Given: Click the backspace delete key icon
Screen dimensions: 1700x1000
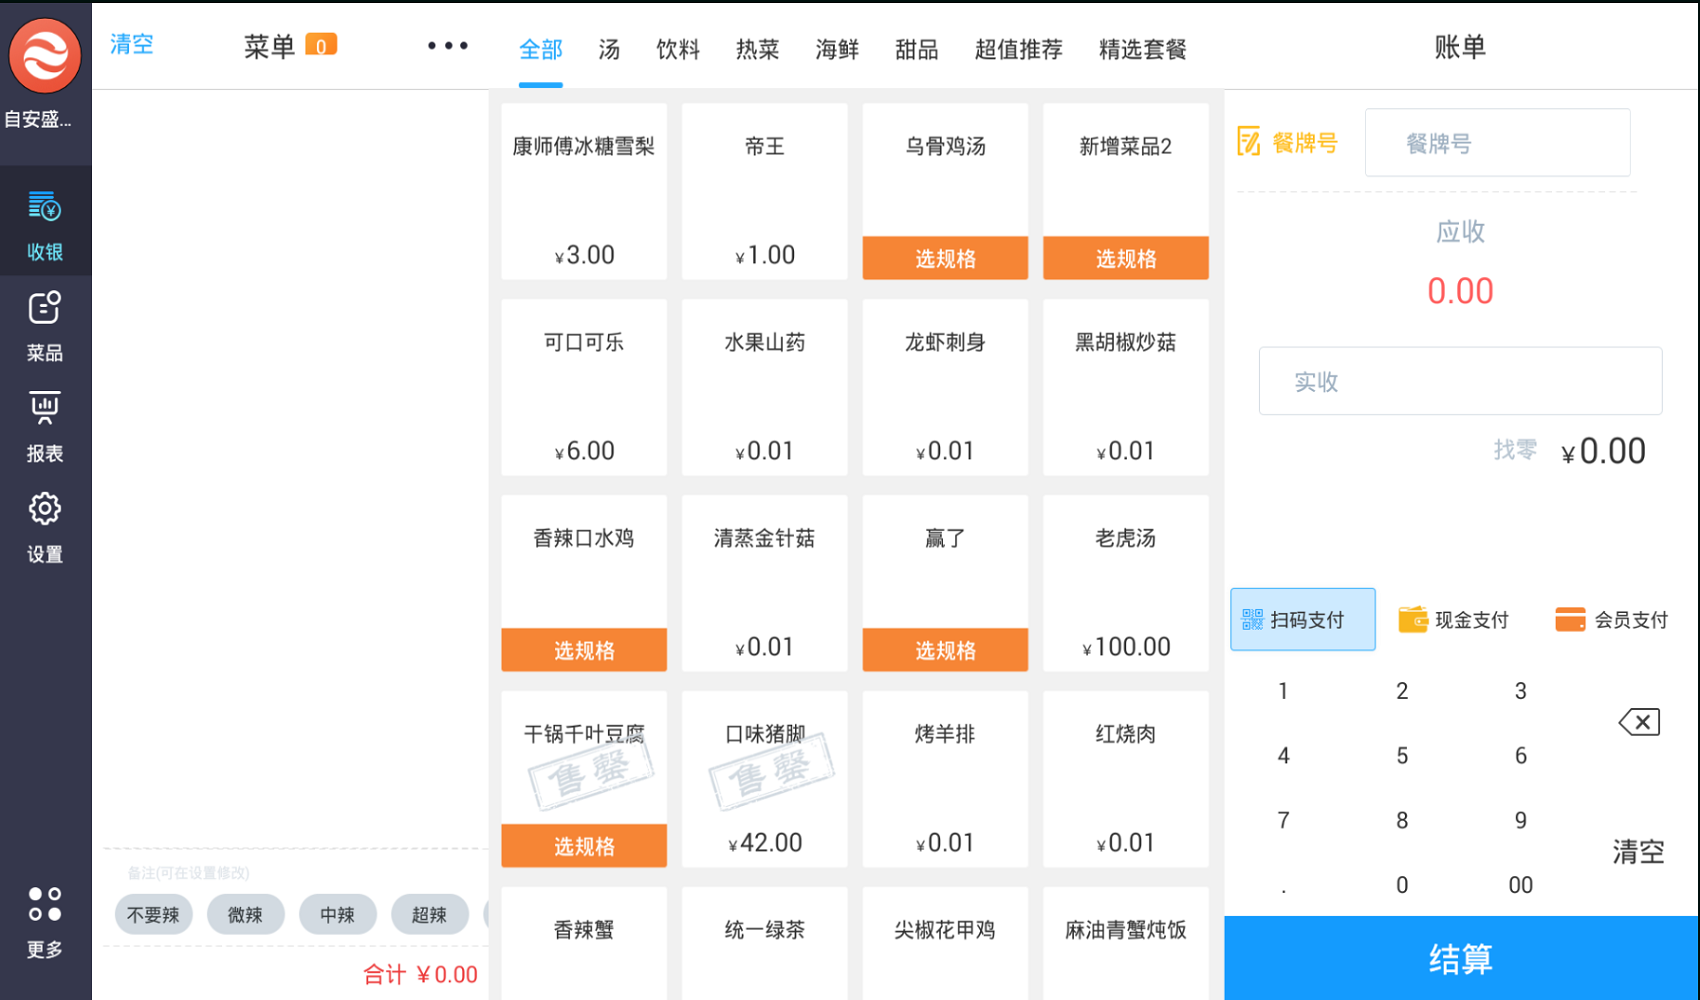Looking at the screenshot, I should 1639,722.
